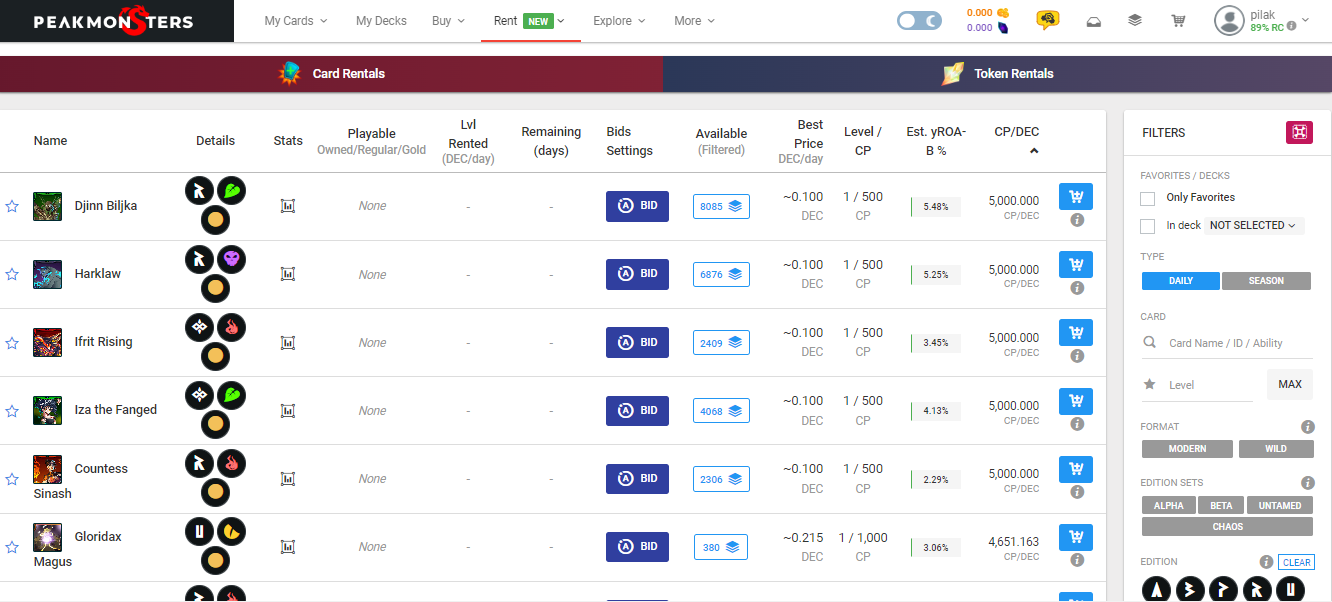Viewport: 1332px width, 602px height.
Task: Open 380 available Gloridax Magus listings
Action: [721, 547]
